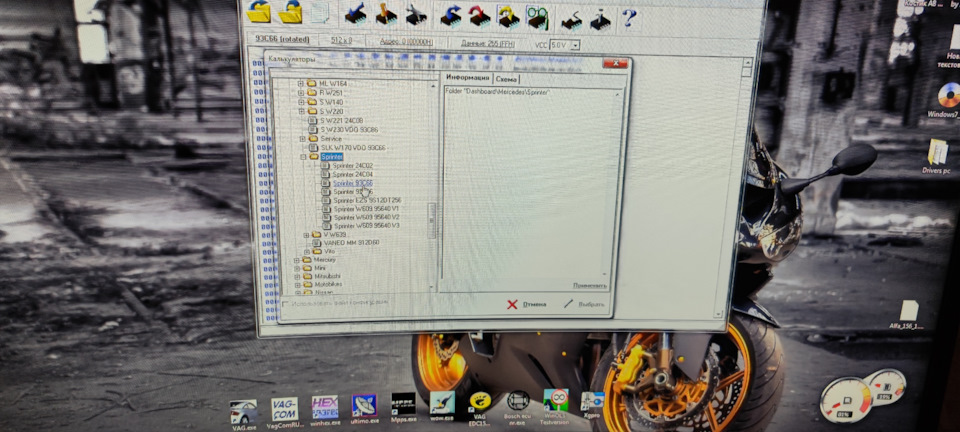Viewport: 960px width, 432px height.
Task: Click the Примечание link
Action: 590,286
